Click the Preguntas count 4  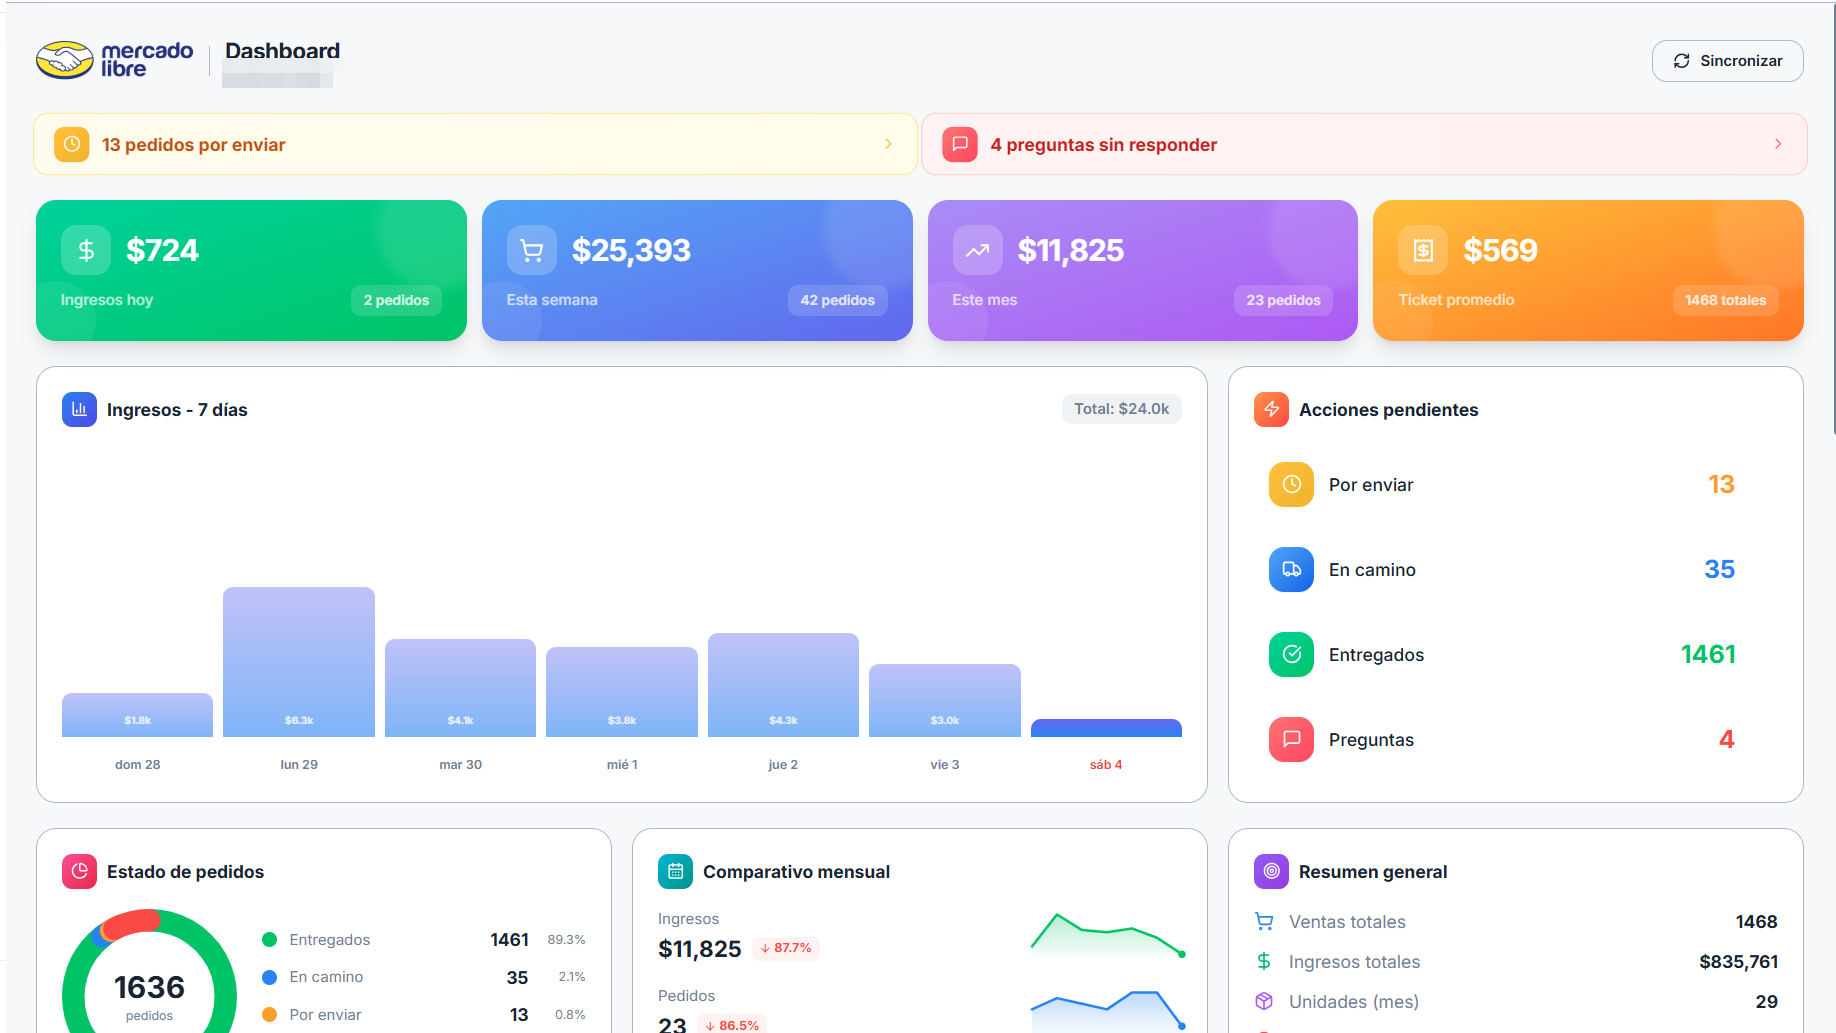click(1726, 739)
